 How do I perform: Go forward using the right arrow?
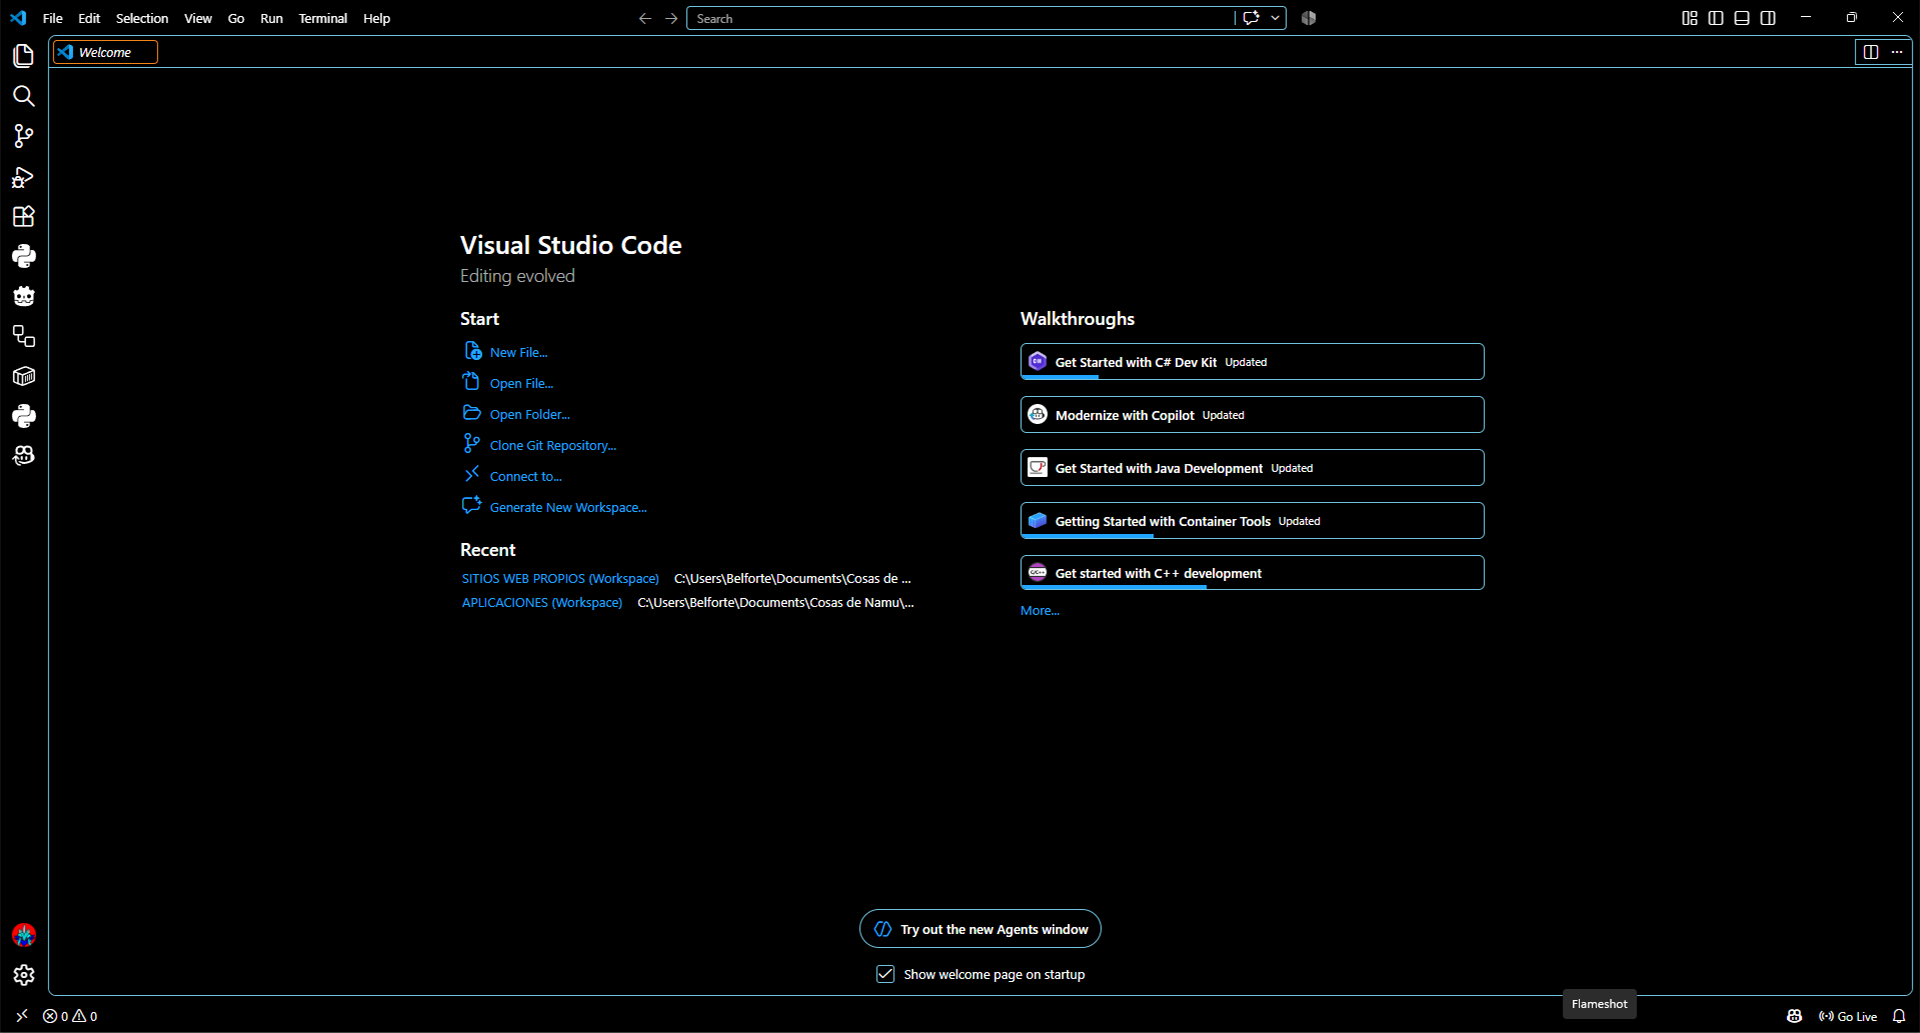[x=671, y=18]
